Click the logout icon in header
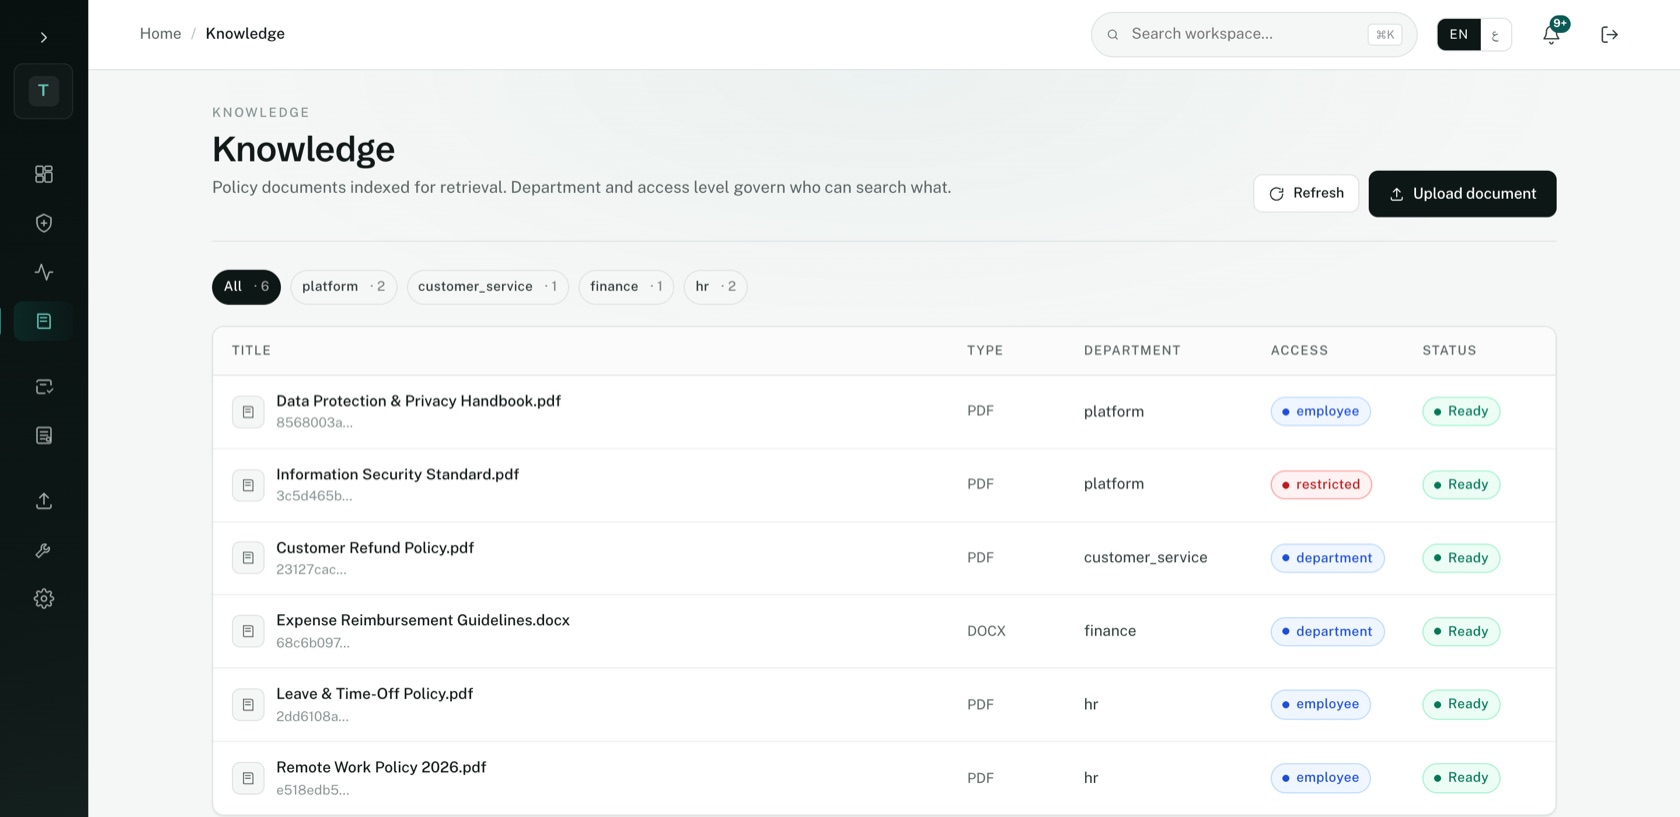The width and height of the screenshot is (1680, 817). point(1609,34)
